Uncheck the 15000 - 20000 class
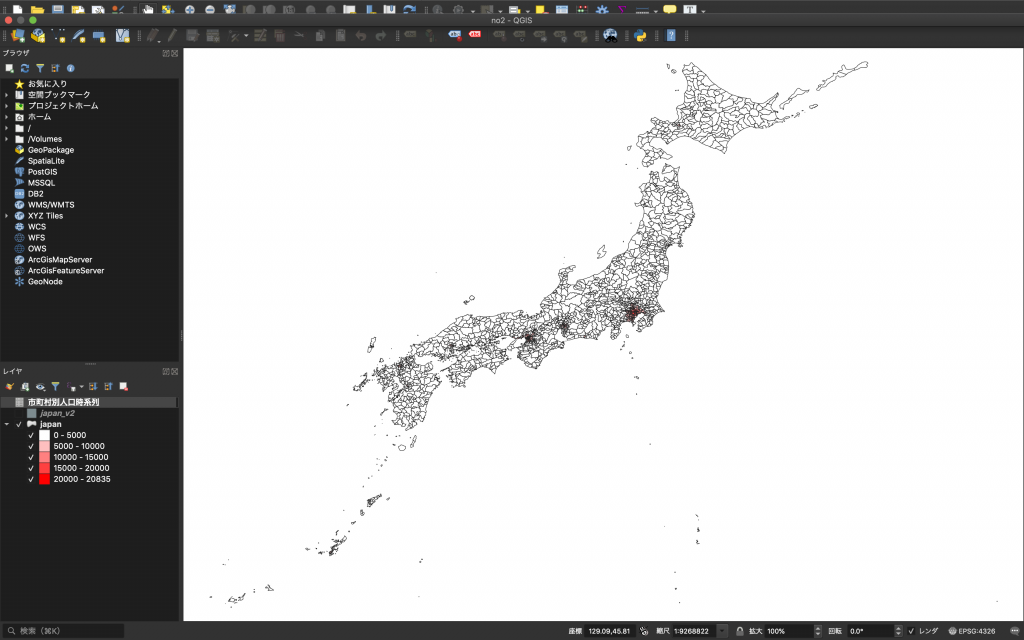This screenshot has height=640, width=1024. [31, 468]
